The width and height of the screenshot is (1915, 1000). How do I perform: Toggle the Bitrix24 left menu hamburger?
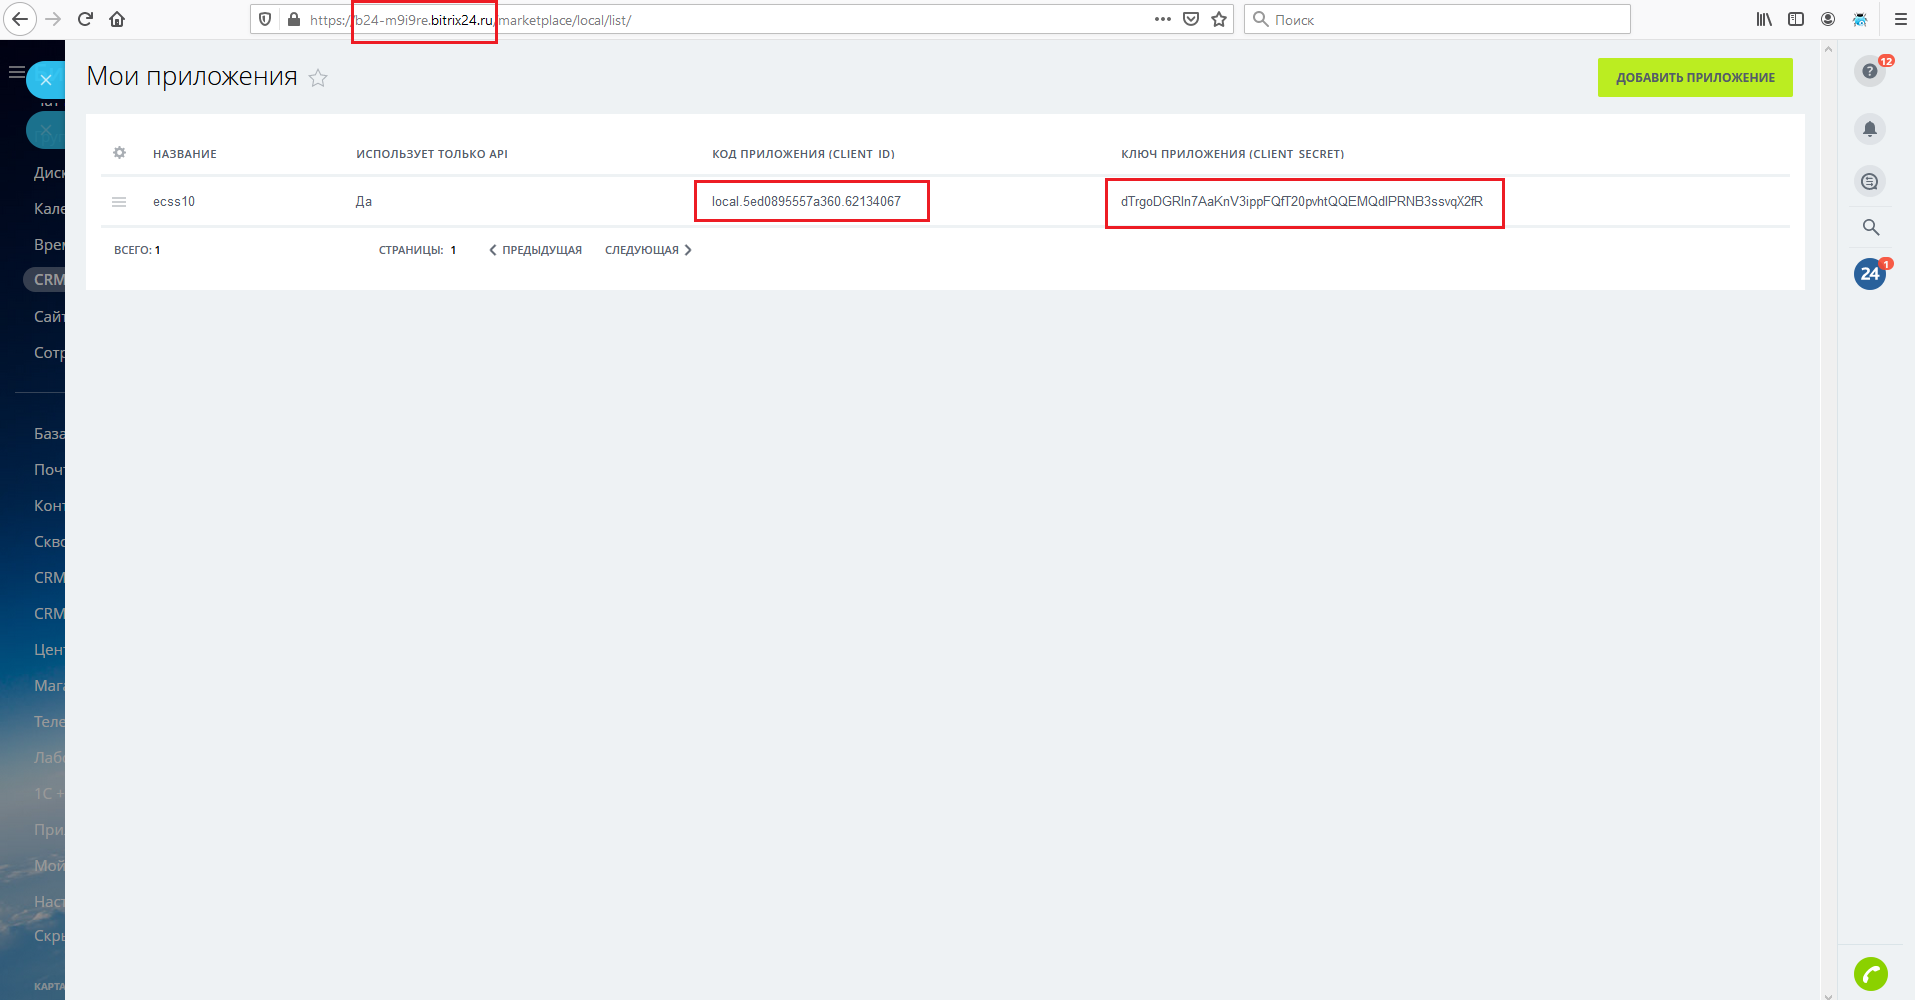pos(16,72)
